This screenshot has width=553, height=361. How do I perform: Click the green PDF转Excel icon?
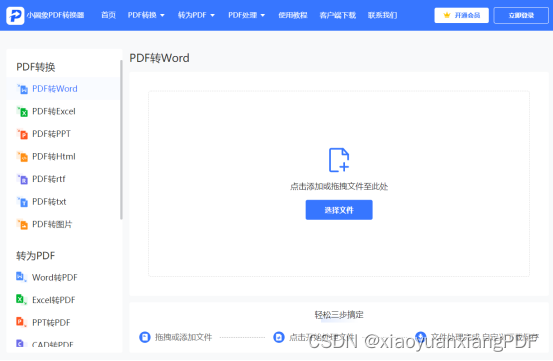[x=23, y=112]
